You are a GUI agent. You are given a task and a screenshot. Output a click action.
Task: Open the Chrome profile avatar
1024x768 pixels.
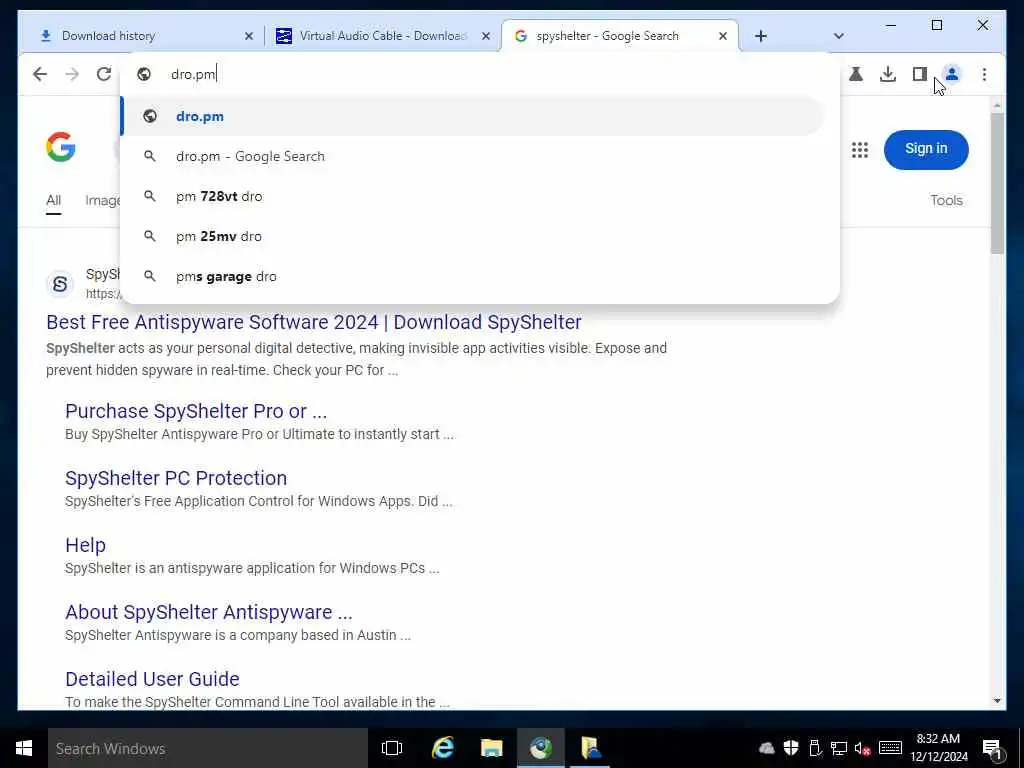tap(952, 74)
